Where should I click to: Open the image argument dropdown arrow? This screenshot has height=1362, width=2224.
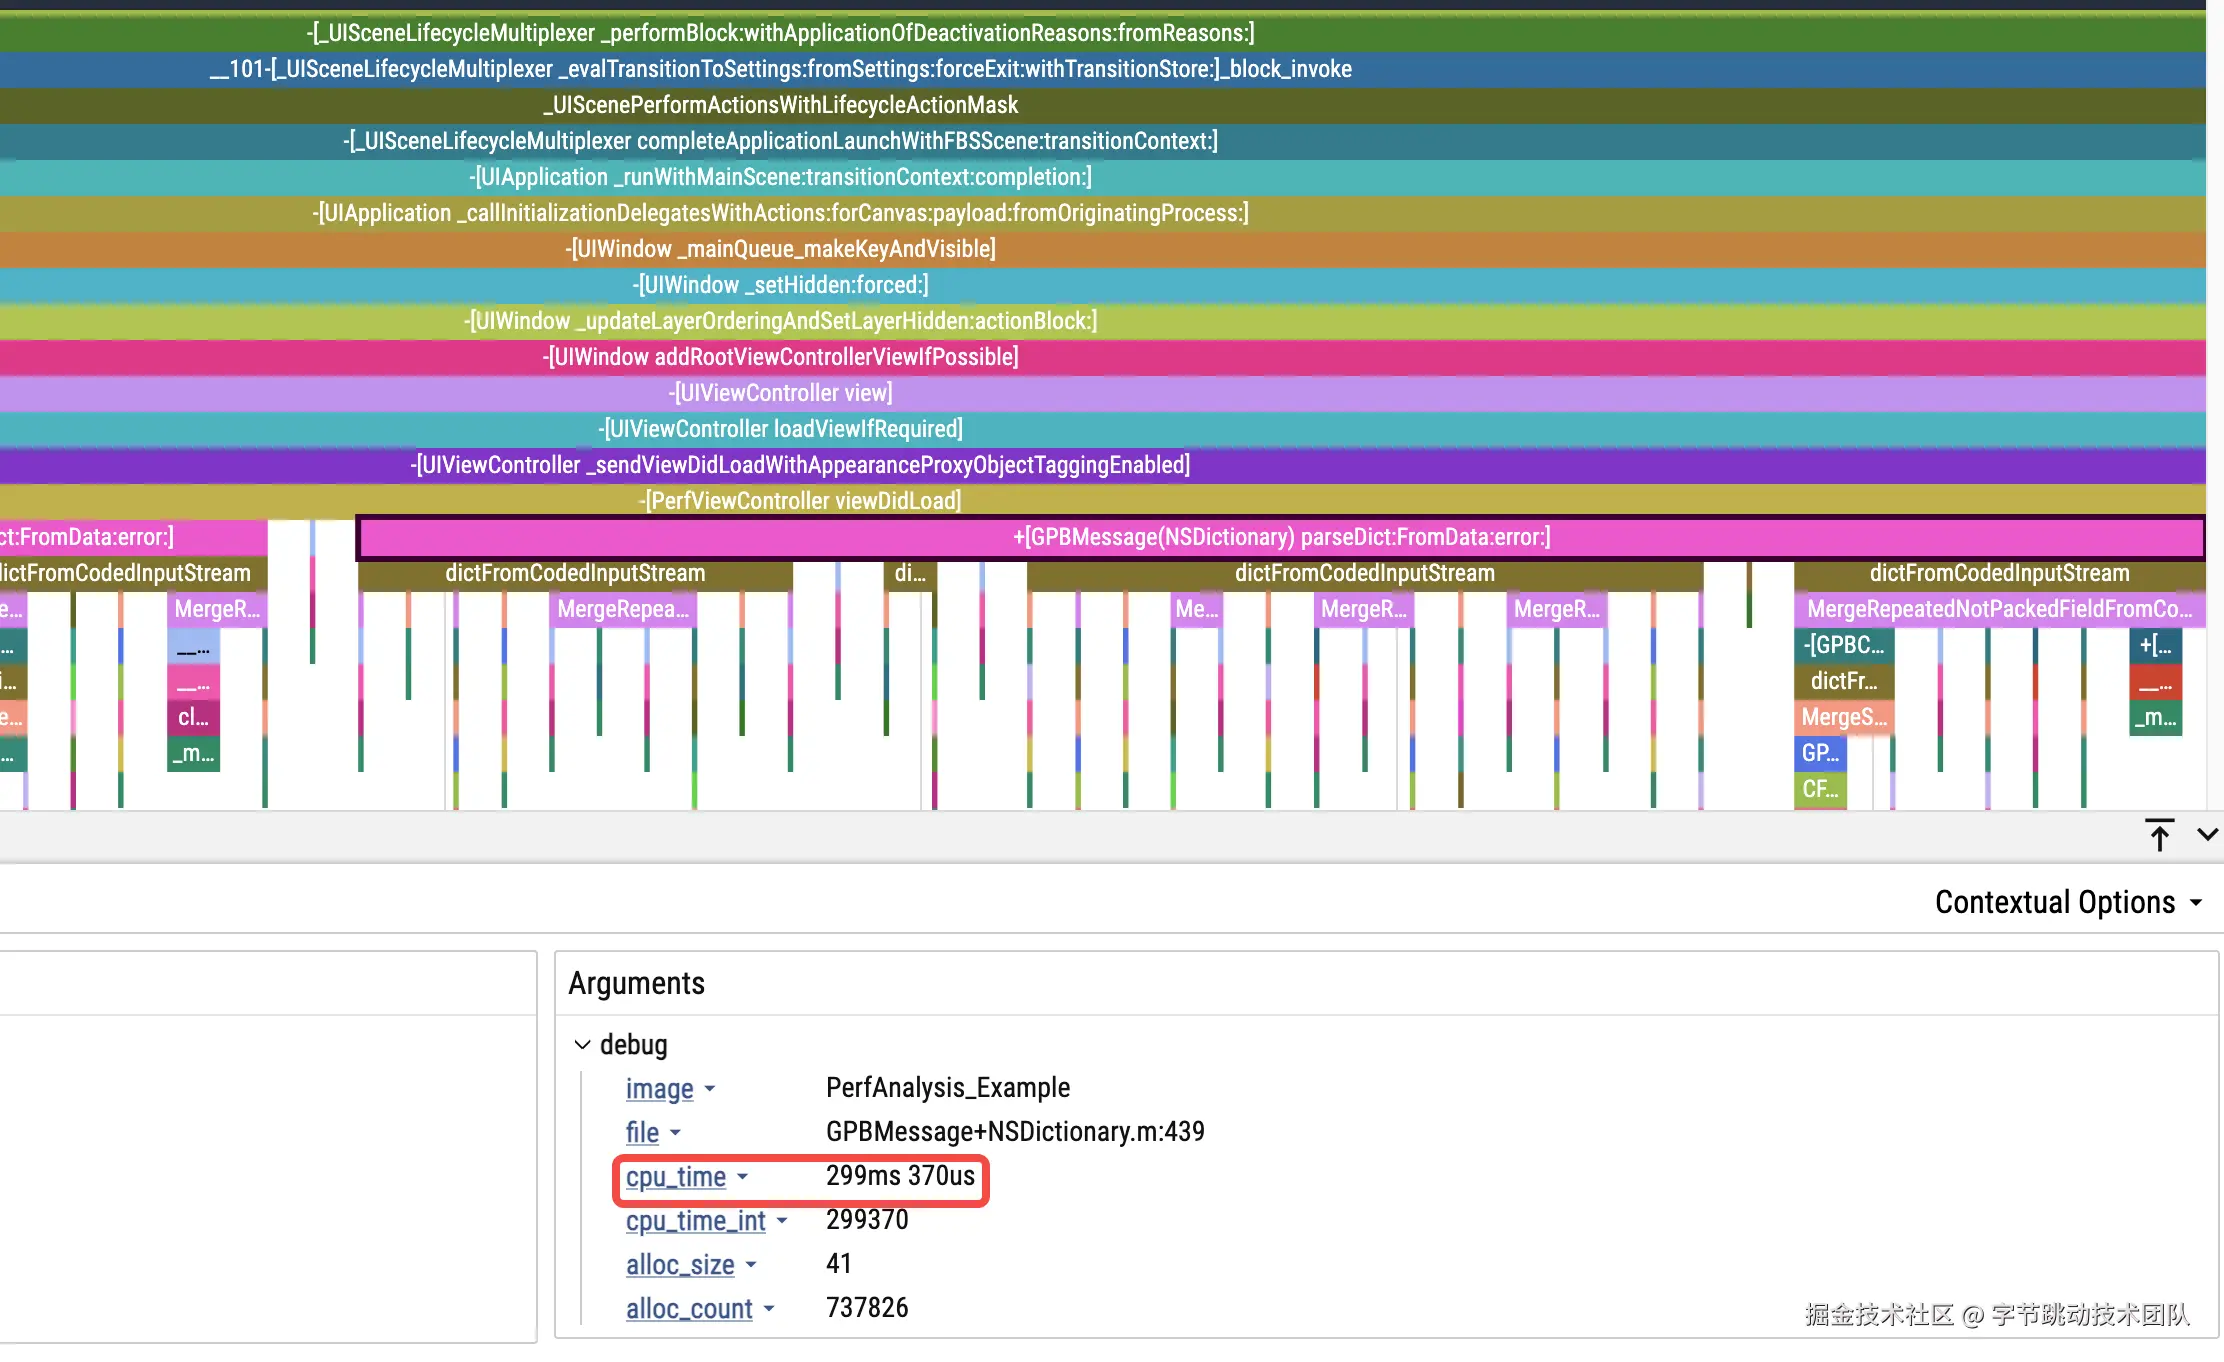click(710, 1089)
